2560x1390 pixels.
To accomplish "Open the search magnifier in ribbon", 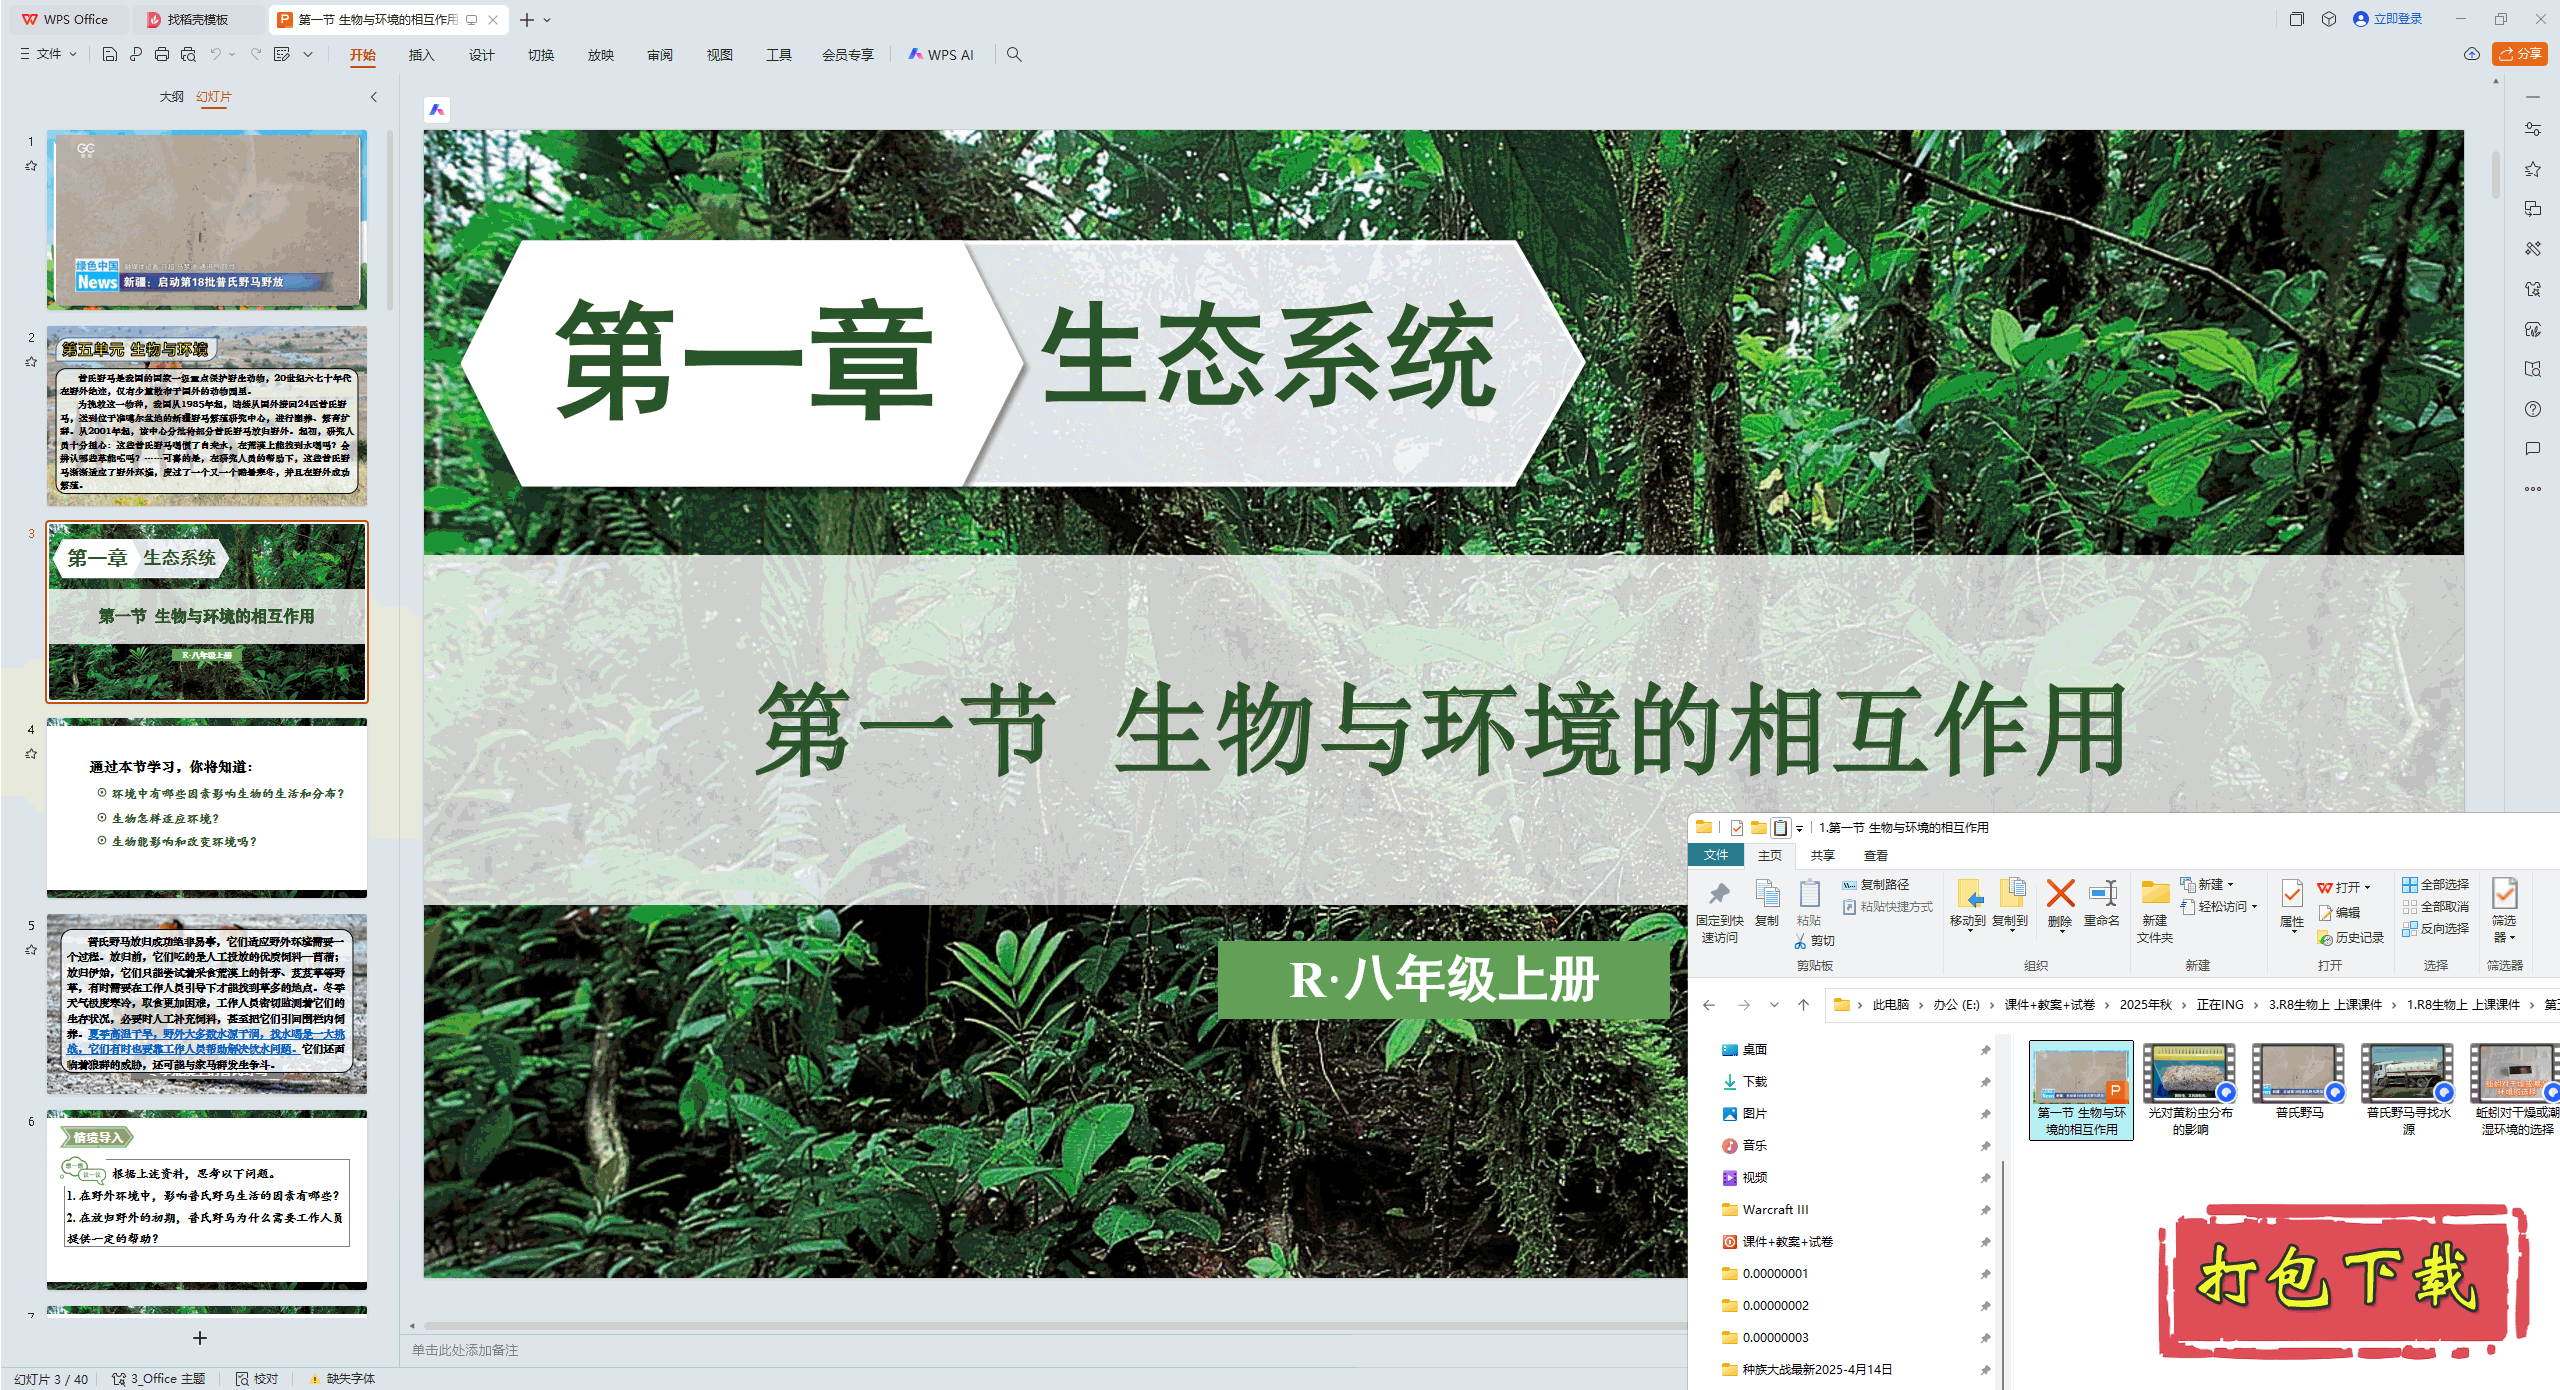I will point(1014,54).
